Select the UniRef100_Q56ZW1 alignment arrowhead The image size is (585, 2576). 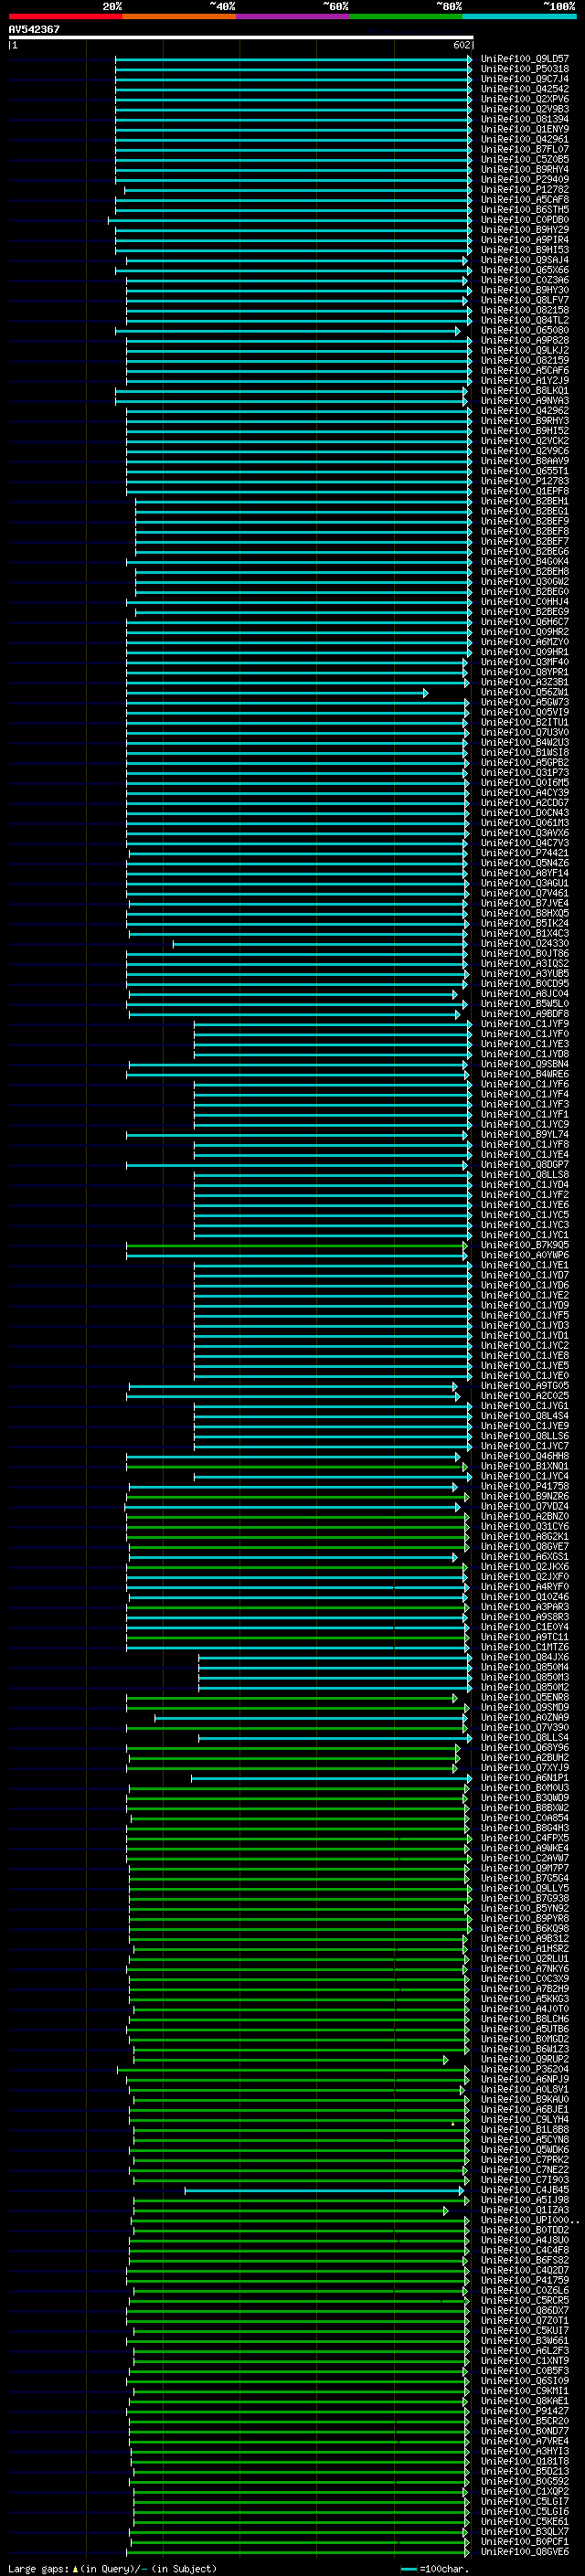(x=426, y=693)
